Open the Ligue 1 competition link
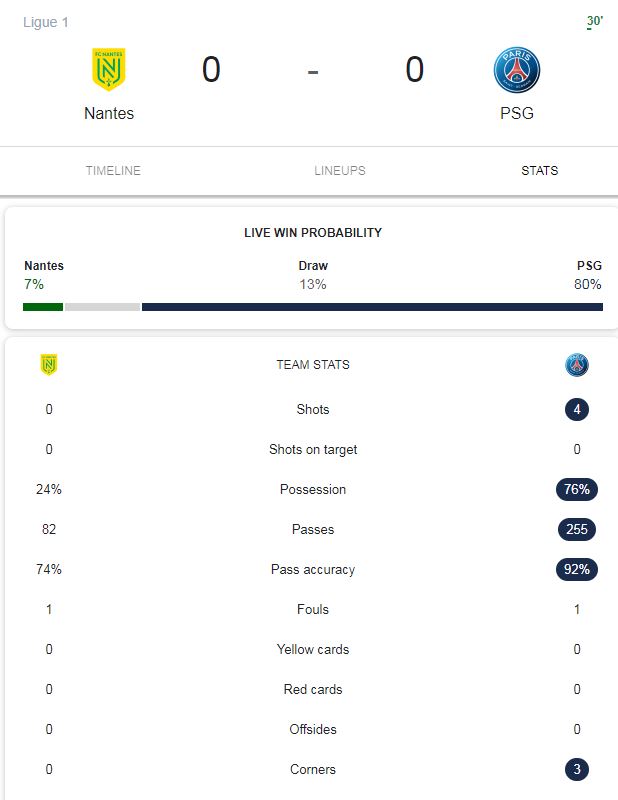This screenshot has width=618, height=800. [x=45, y=22]
